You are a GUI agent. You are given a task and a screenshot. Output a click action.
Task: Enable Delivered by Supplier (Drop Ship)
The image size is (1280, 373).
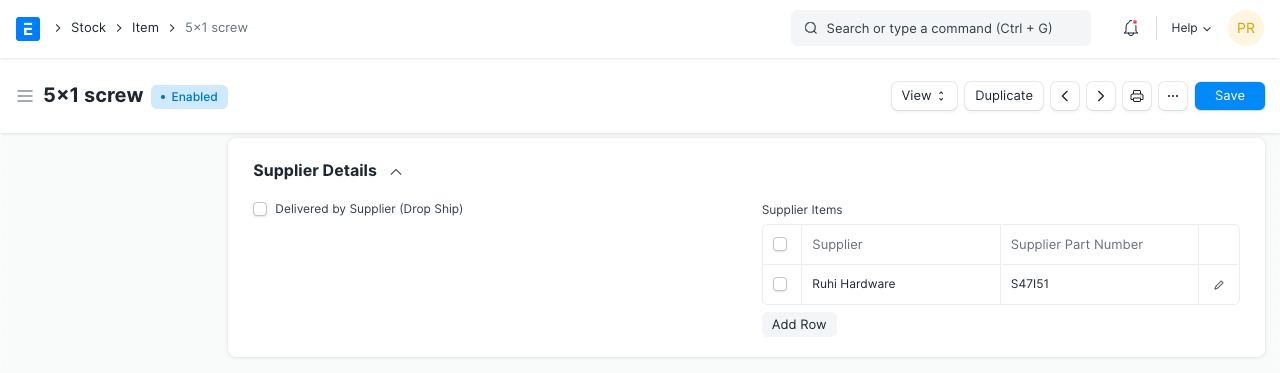point(260,209)
